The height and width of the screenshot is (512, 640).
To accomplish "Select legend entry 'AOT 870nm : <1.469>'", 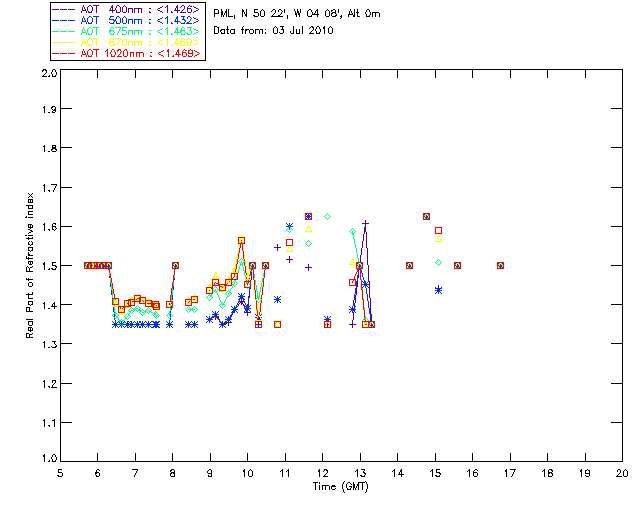I will (127, 42).
